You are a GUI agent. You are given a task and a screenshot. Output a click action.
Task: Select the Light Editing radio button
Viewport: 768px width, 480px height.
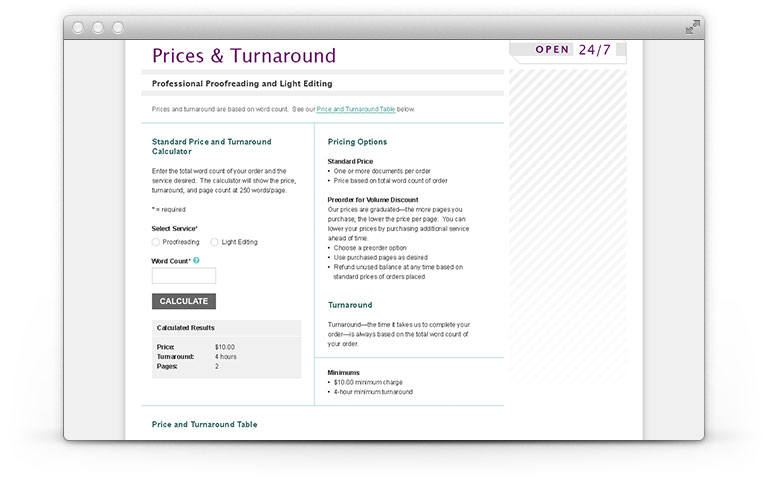click(214, 242)
